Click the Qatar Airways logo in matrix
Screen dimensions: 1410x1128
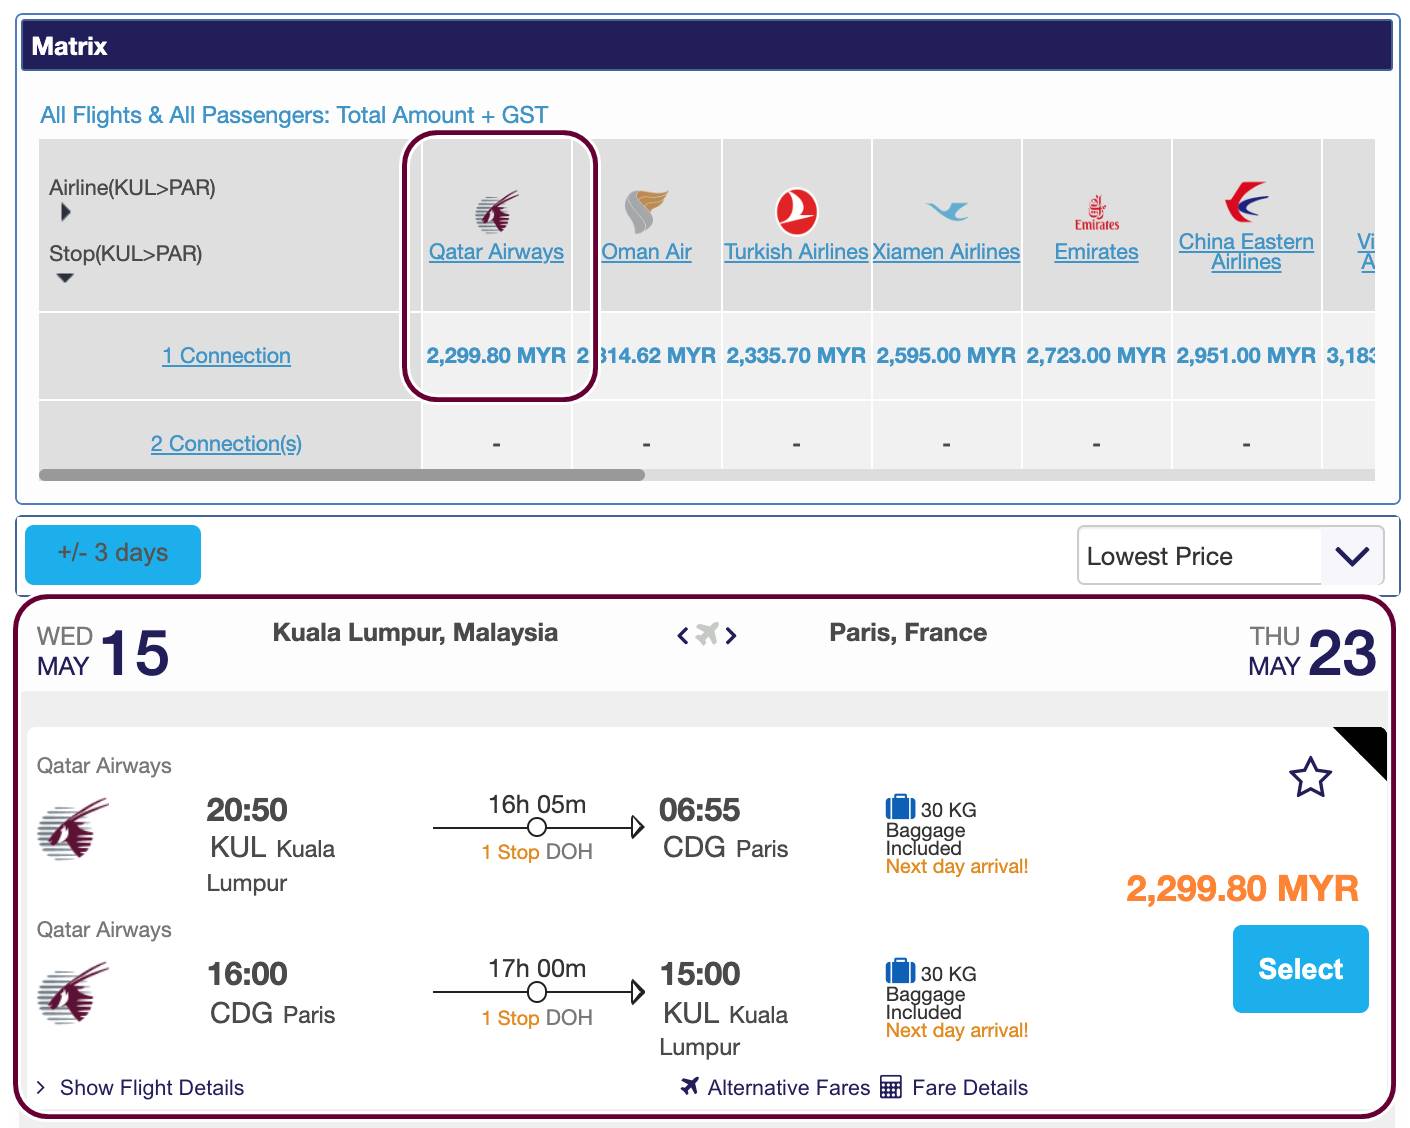(x=496, y=211)
